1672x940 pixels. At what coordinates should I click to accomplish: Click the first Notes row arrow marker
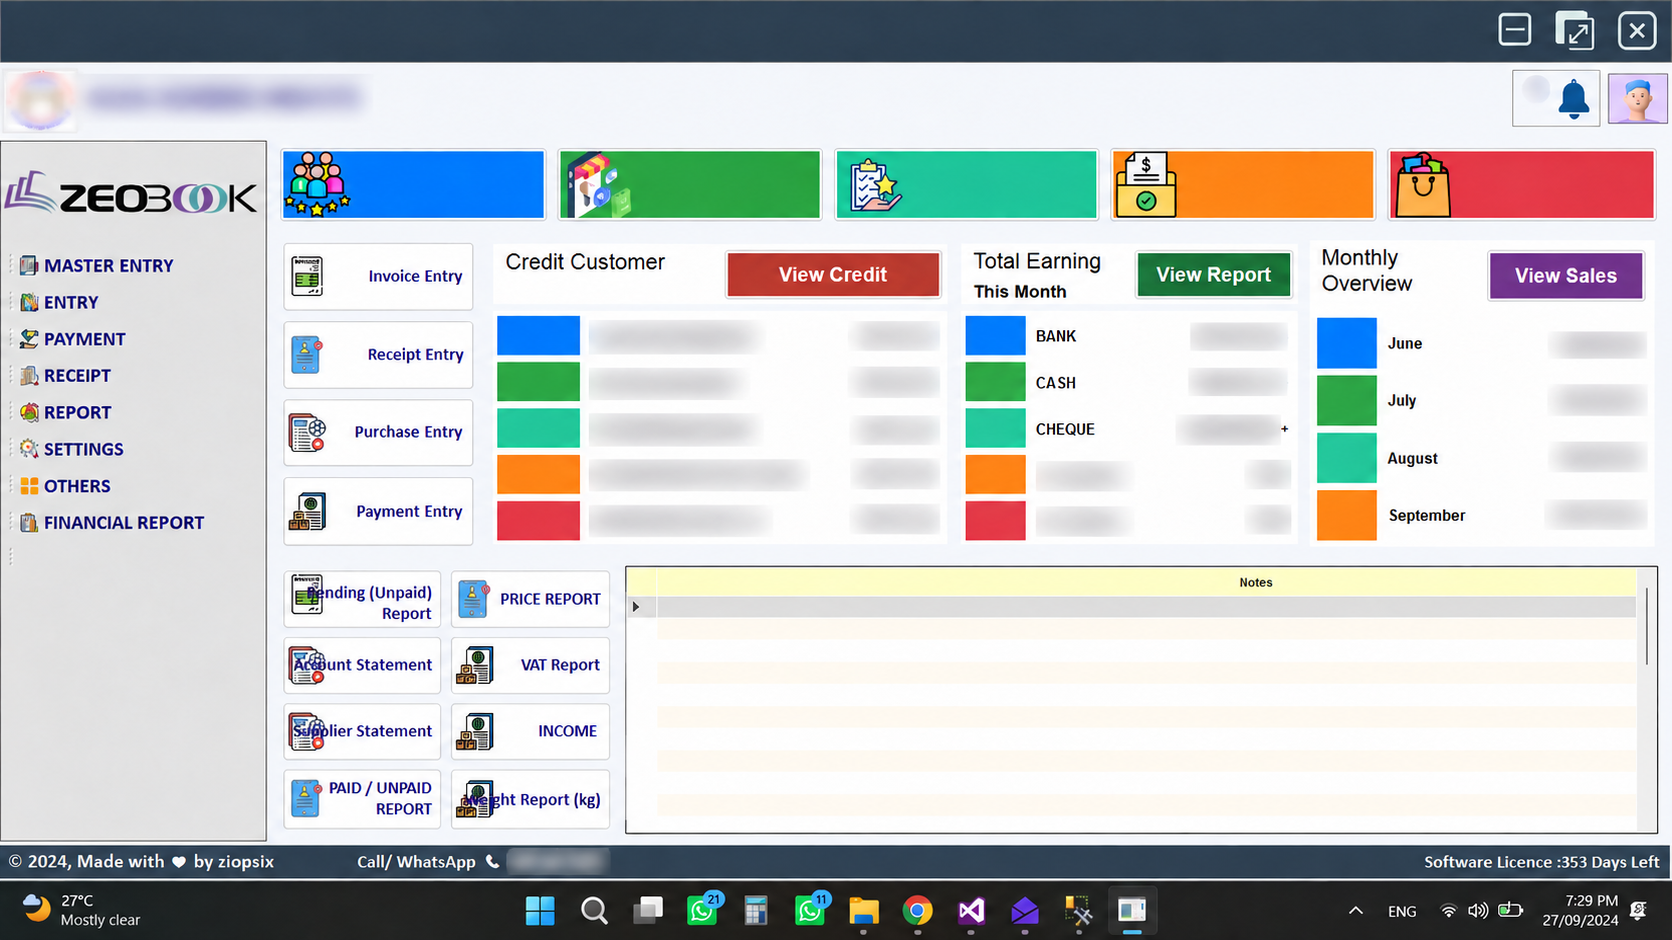click(636, 607)
